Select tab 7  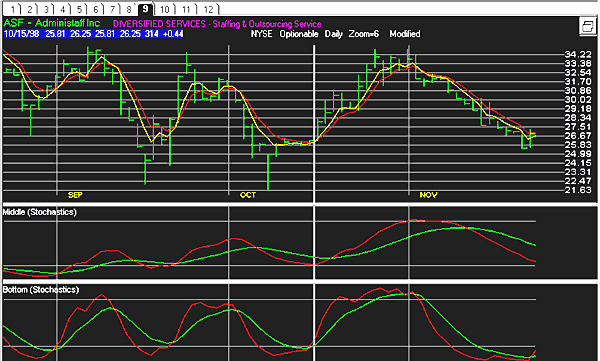pyautogui.click(x=112, y=9)
